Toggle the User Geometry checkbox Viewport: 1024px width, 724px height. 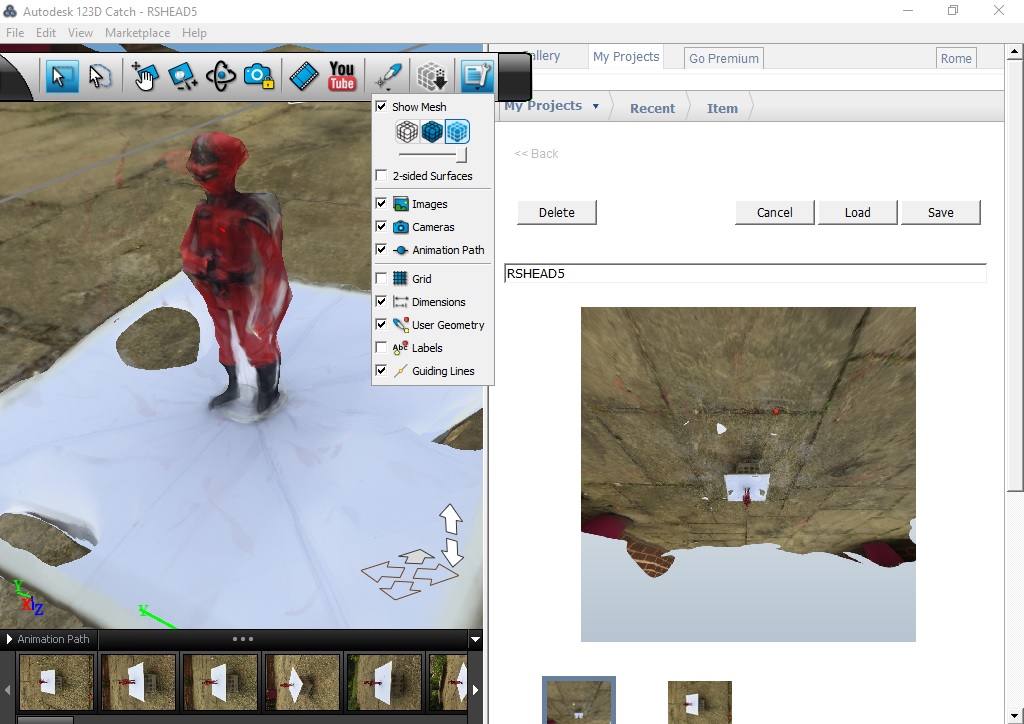pos(381,324)
